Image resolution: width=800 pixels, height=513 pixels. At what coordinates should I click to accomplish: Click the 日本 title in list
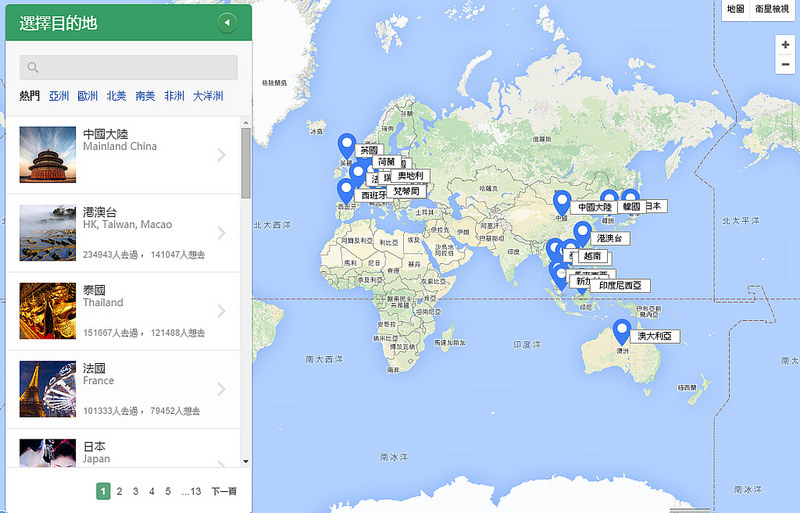94,447
